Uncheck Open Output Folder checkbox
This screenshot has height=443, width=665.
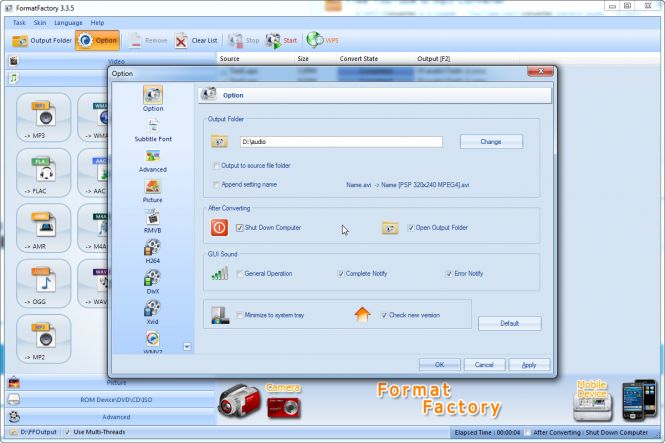tap(411, 228)
